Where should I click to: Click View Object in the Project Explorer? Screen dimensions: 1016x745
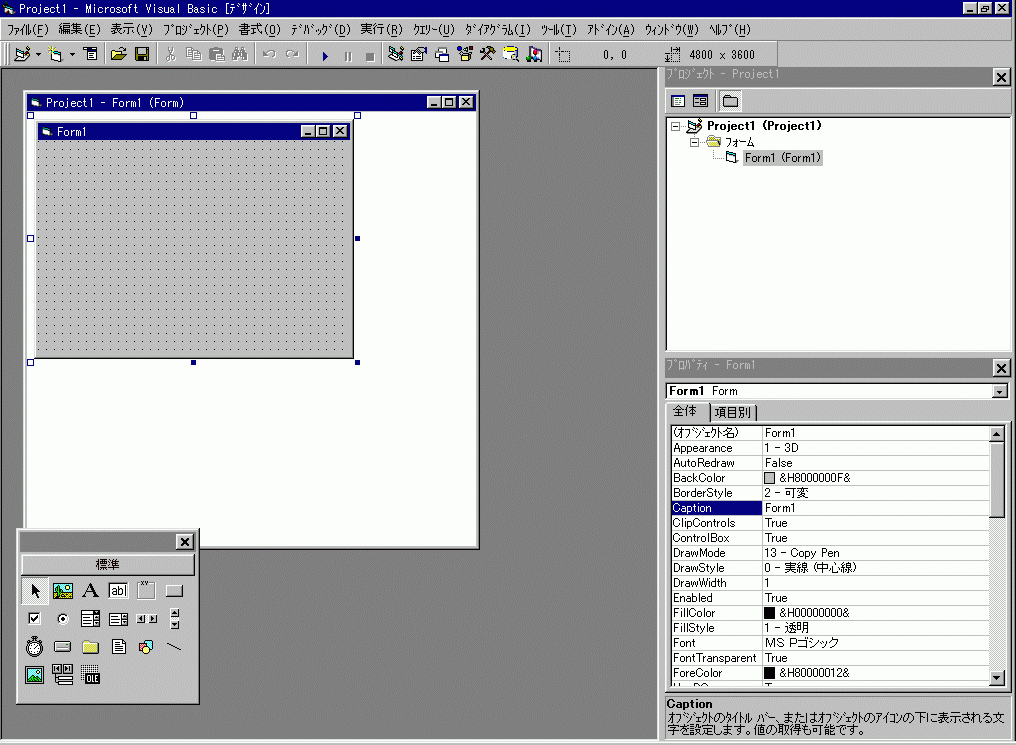coord(700,101)
